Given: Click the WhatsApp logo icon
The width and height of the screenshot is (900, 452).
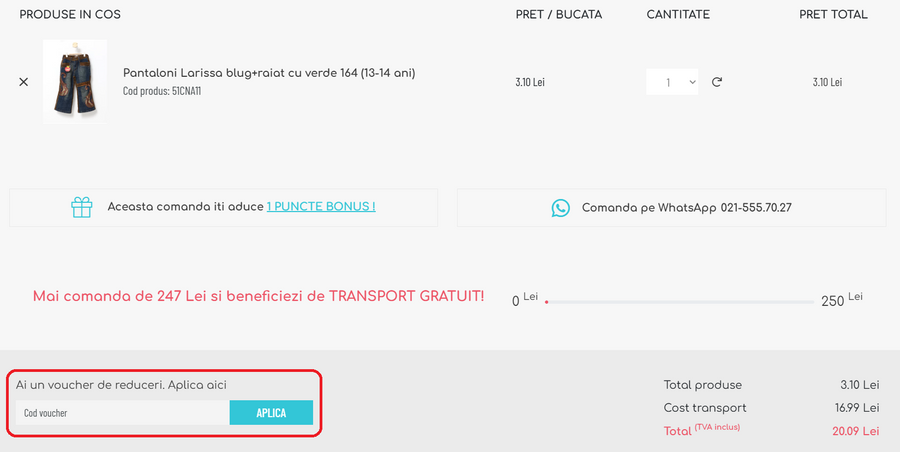Looking at the screenshot, I should [x=561, y=208].
